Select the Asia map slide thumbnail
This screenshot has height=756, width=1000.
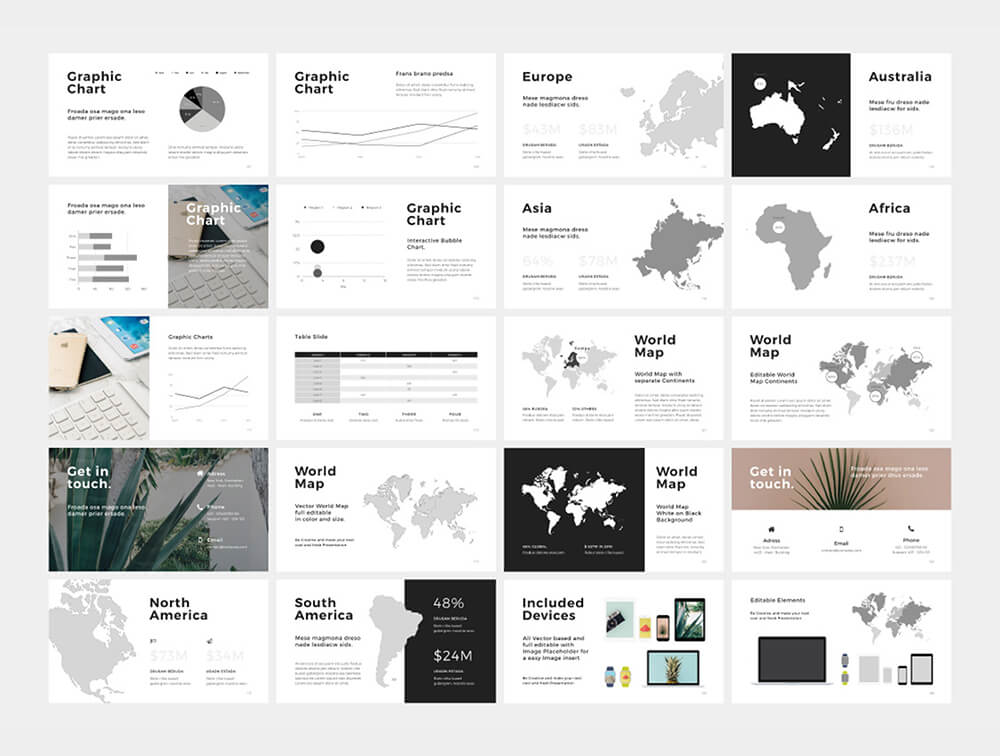tap(613, 246)
